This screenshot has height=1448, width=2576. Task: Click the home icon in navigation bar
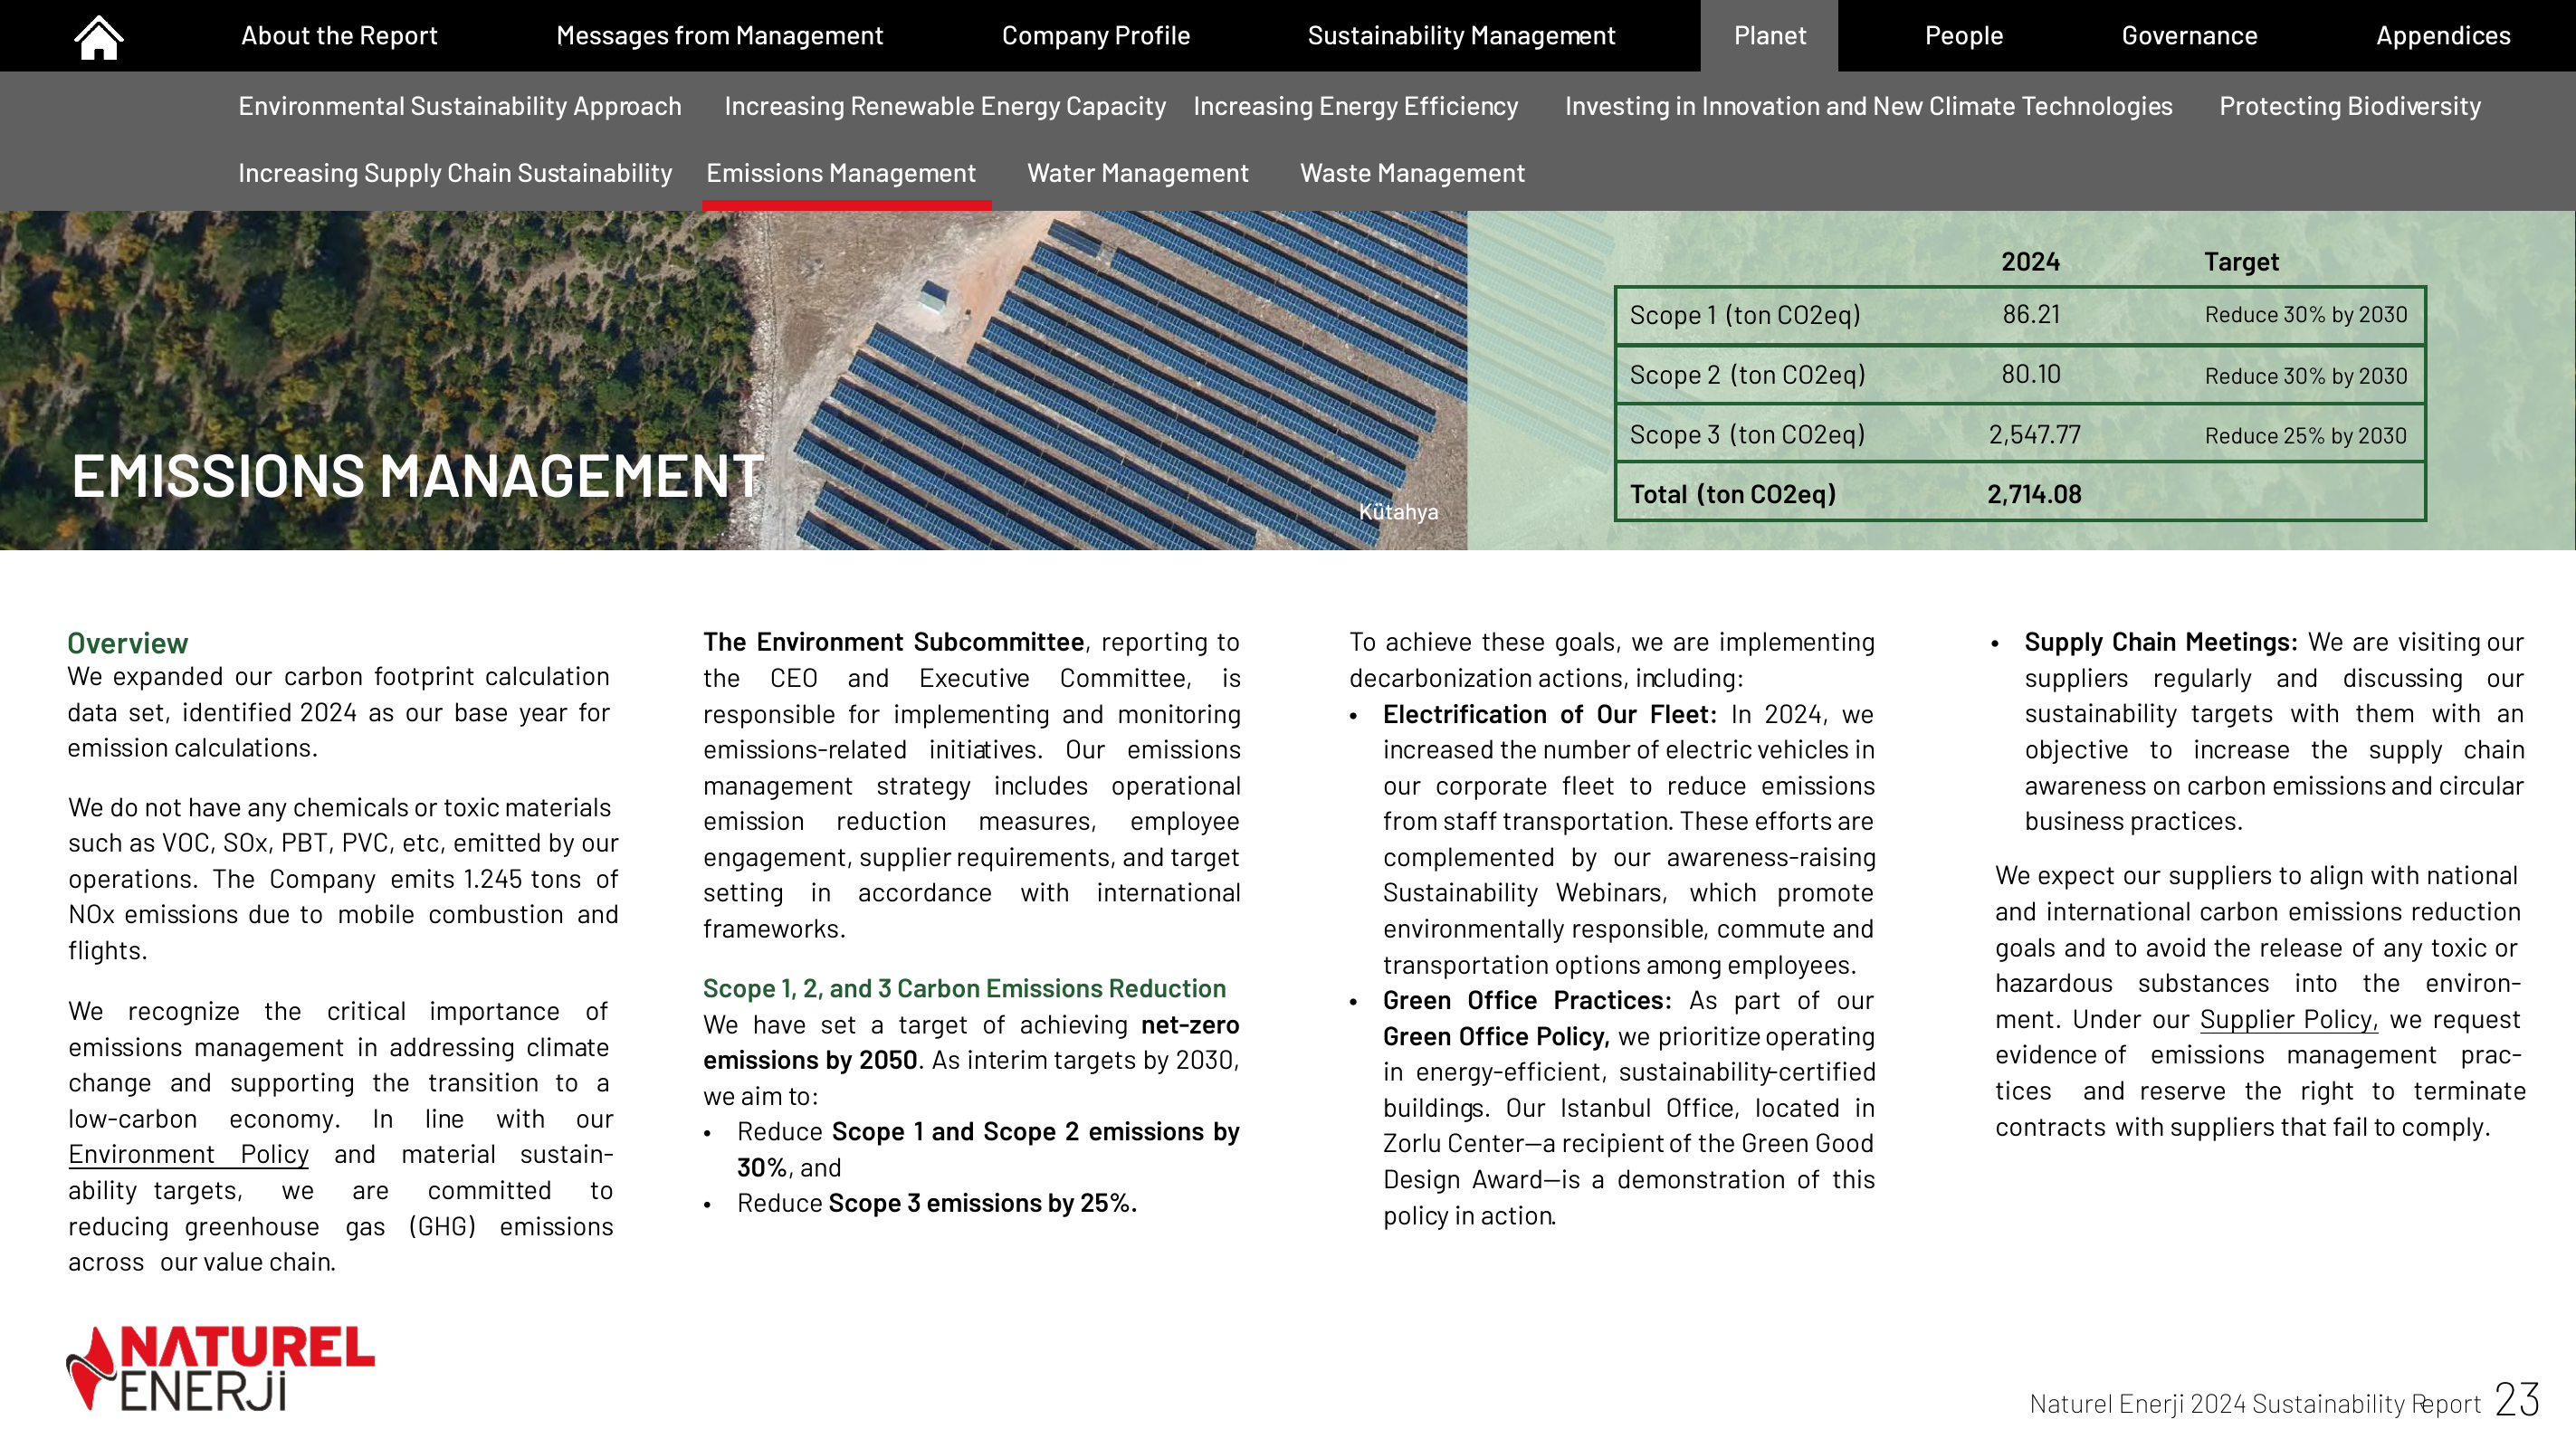click(x=98, y=37)
